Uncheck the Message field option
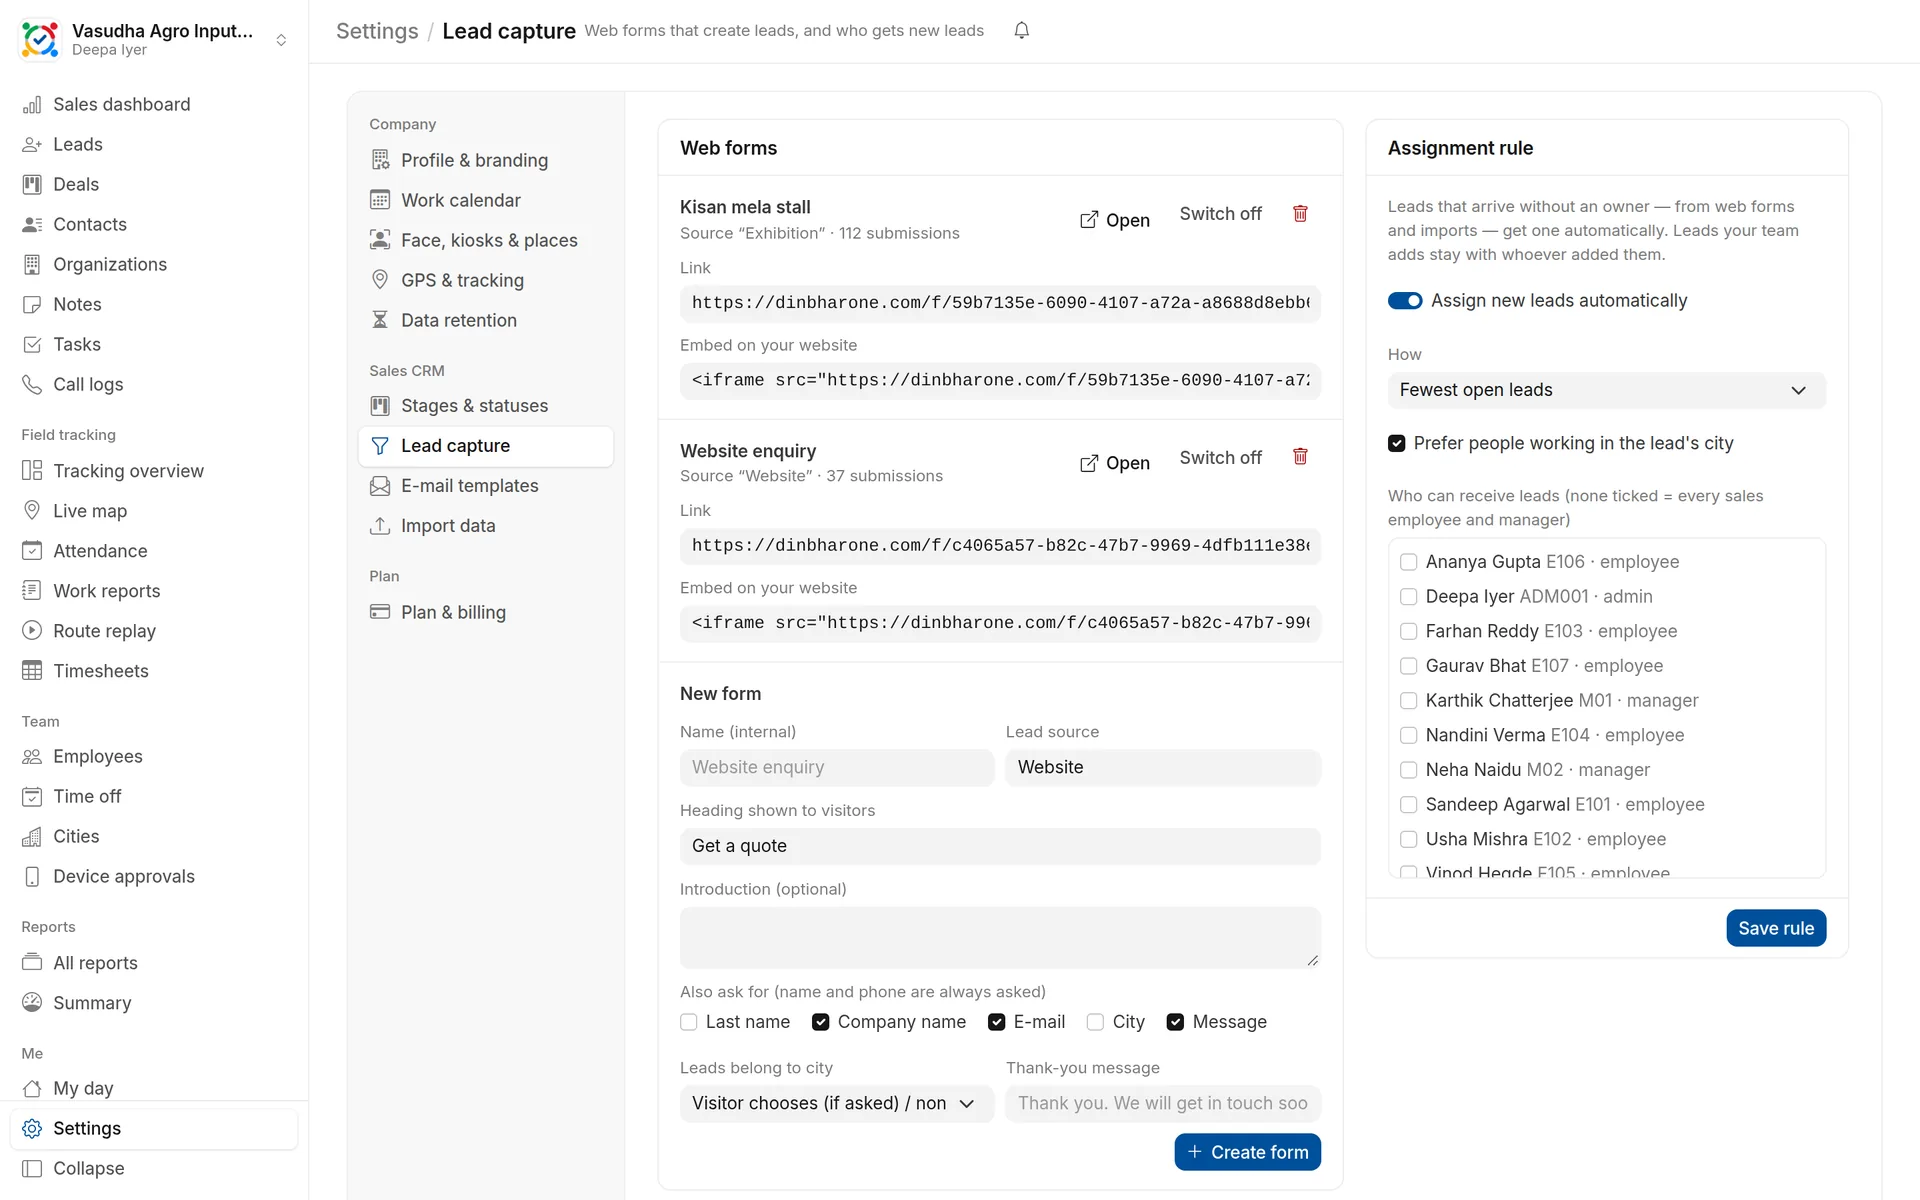 (x=1176, y=1022)
